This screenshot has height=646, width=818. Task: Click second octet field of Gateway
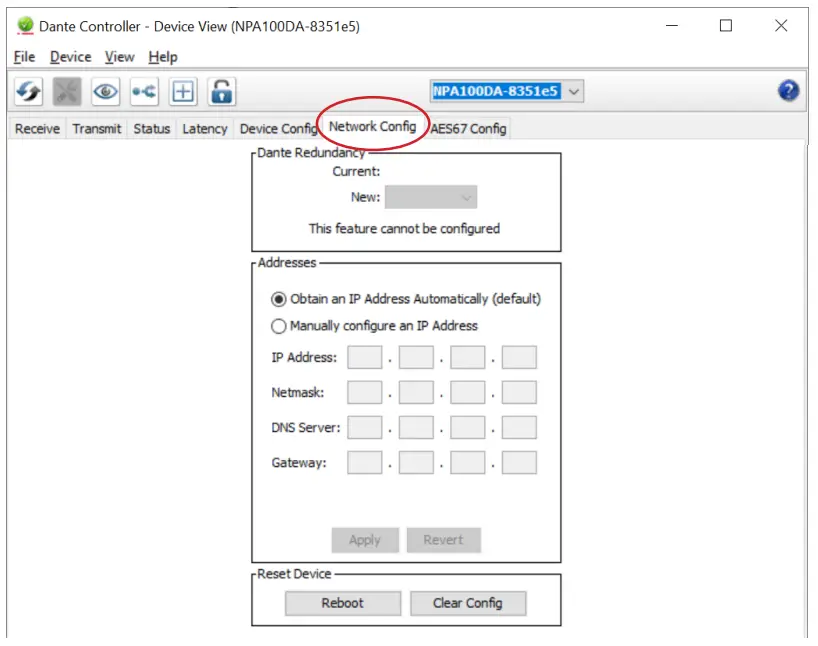click(x=416, y=463)
